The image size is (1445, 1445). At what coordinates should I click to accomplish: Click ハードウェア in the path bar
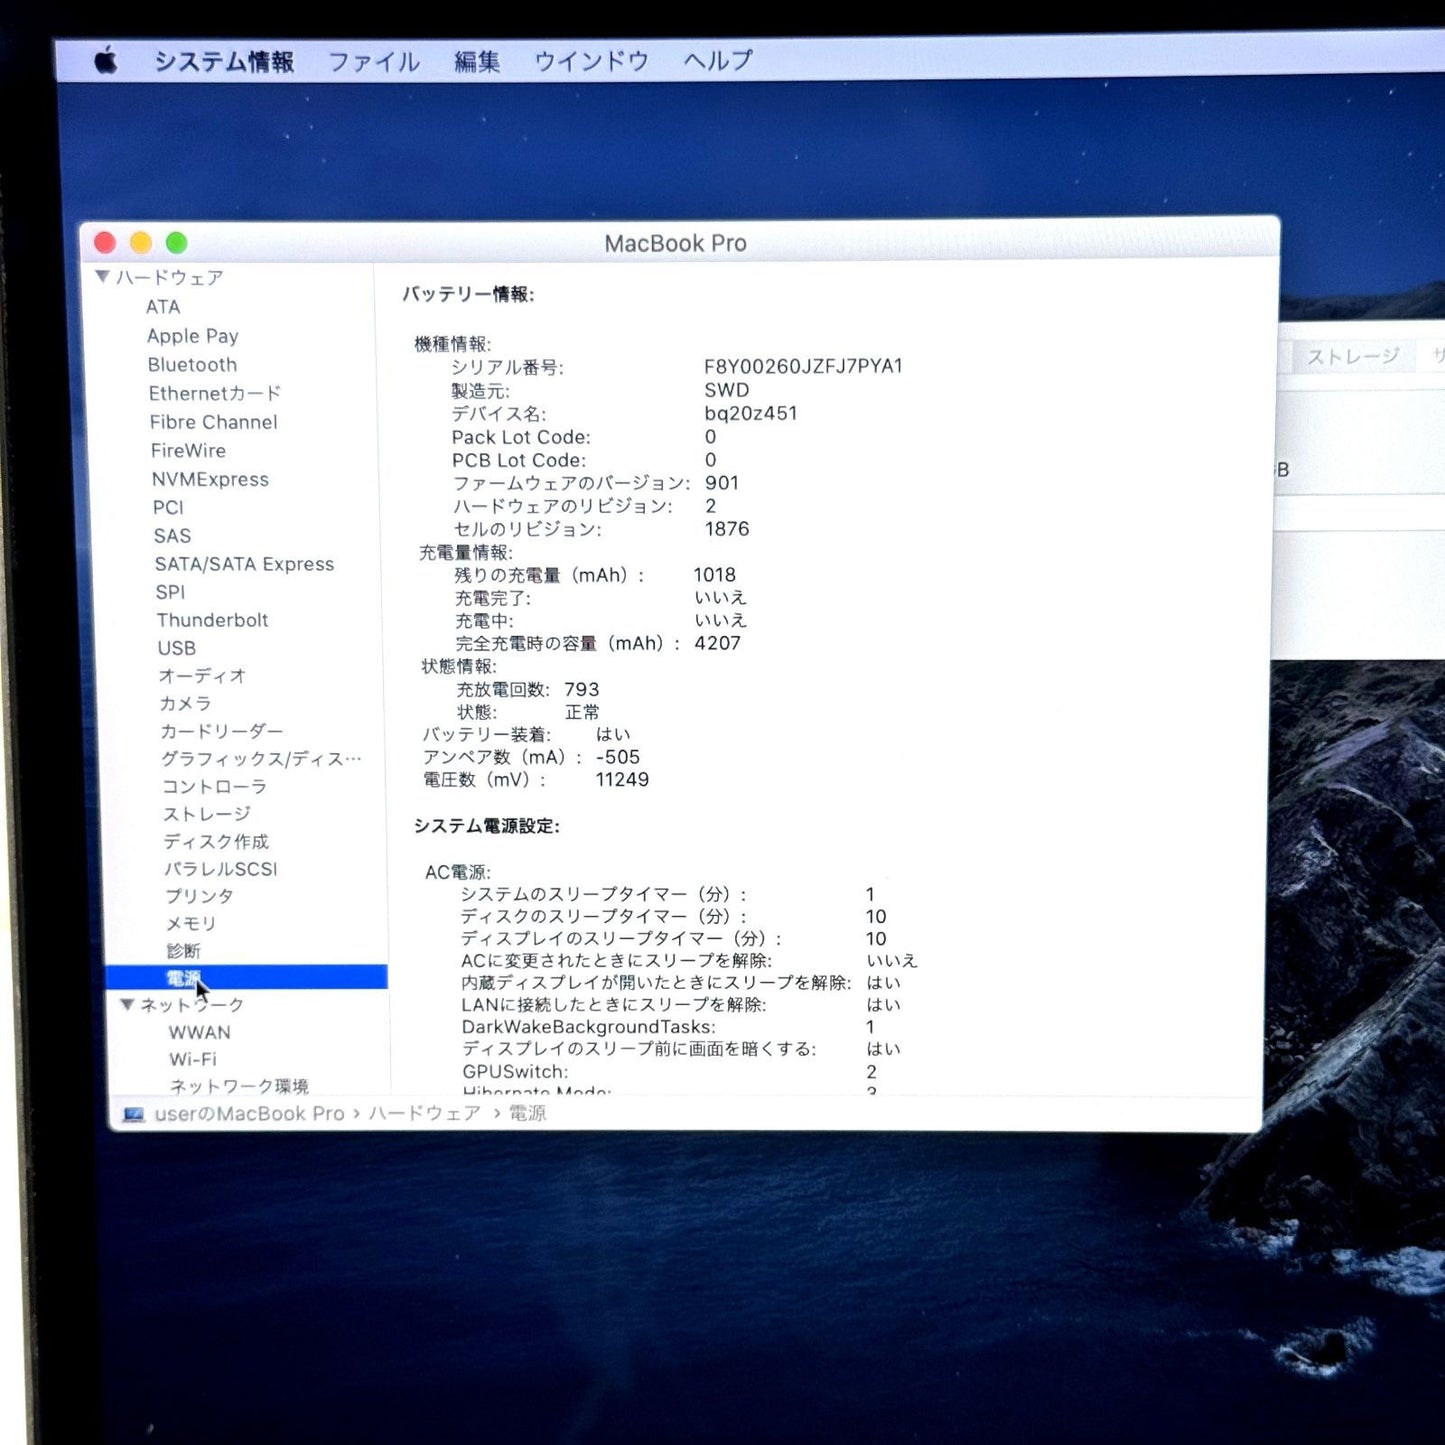pos(425,1113)
